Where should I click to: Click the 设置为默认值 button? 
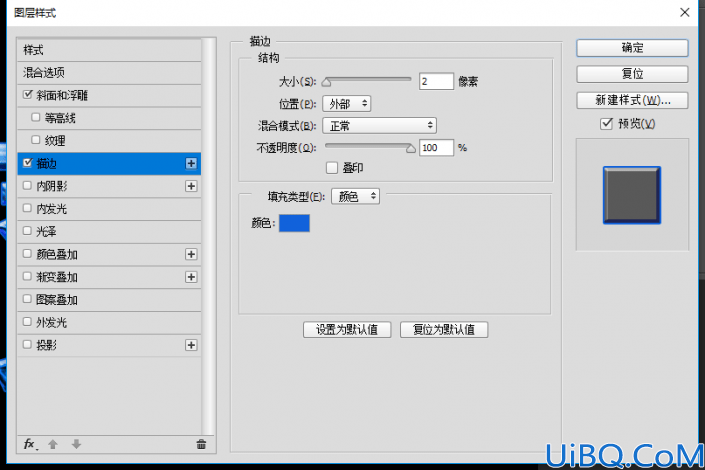[x=347, y=330]
